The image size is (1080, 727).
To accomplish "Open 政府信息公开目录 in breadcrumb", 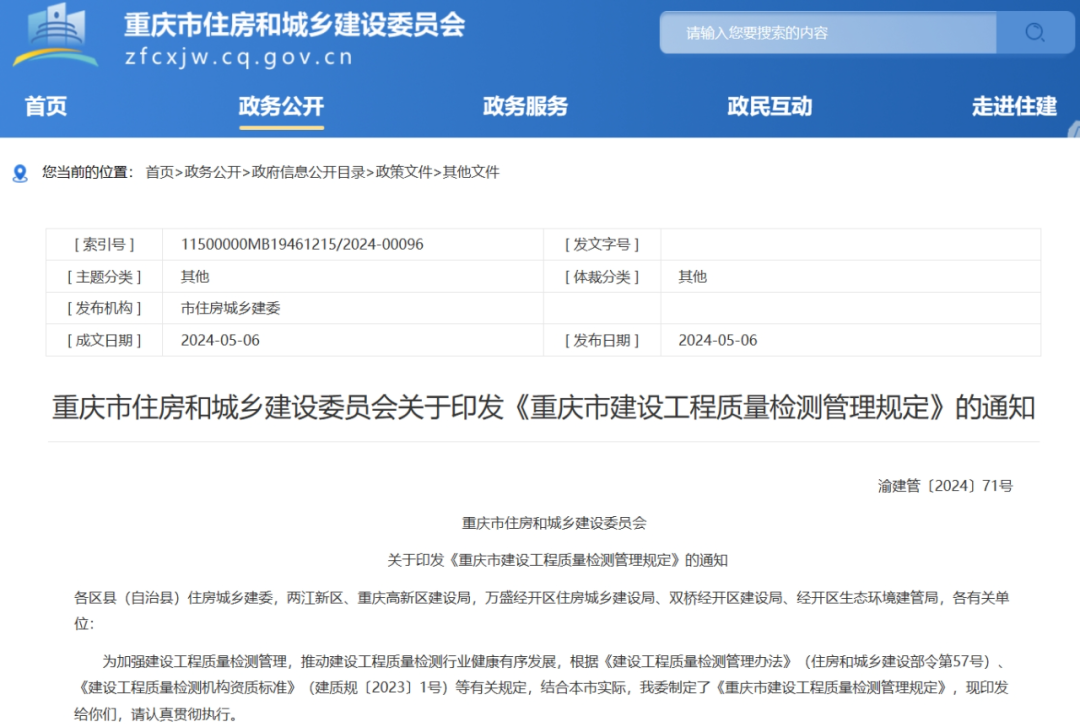I will click(x=308, y=172).
